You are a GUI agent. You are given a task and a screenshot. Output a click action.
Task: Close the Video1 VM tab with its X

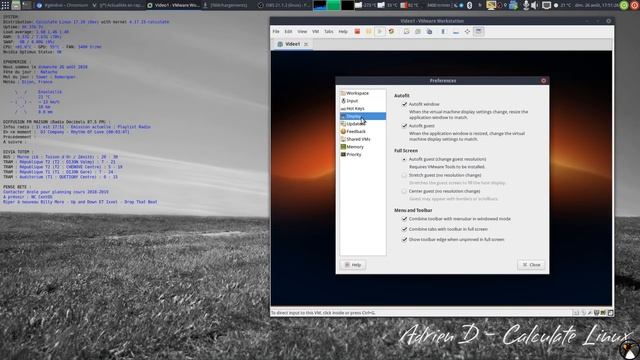[x=306, y=44]
